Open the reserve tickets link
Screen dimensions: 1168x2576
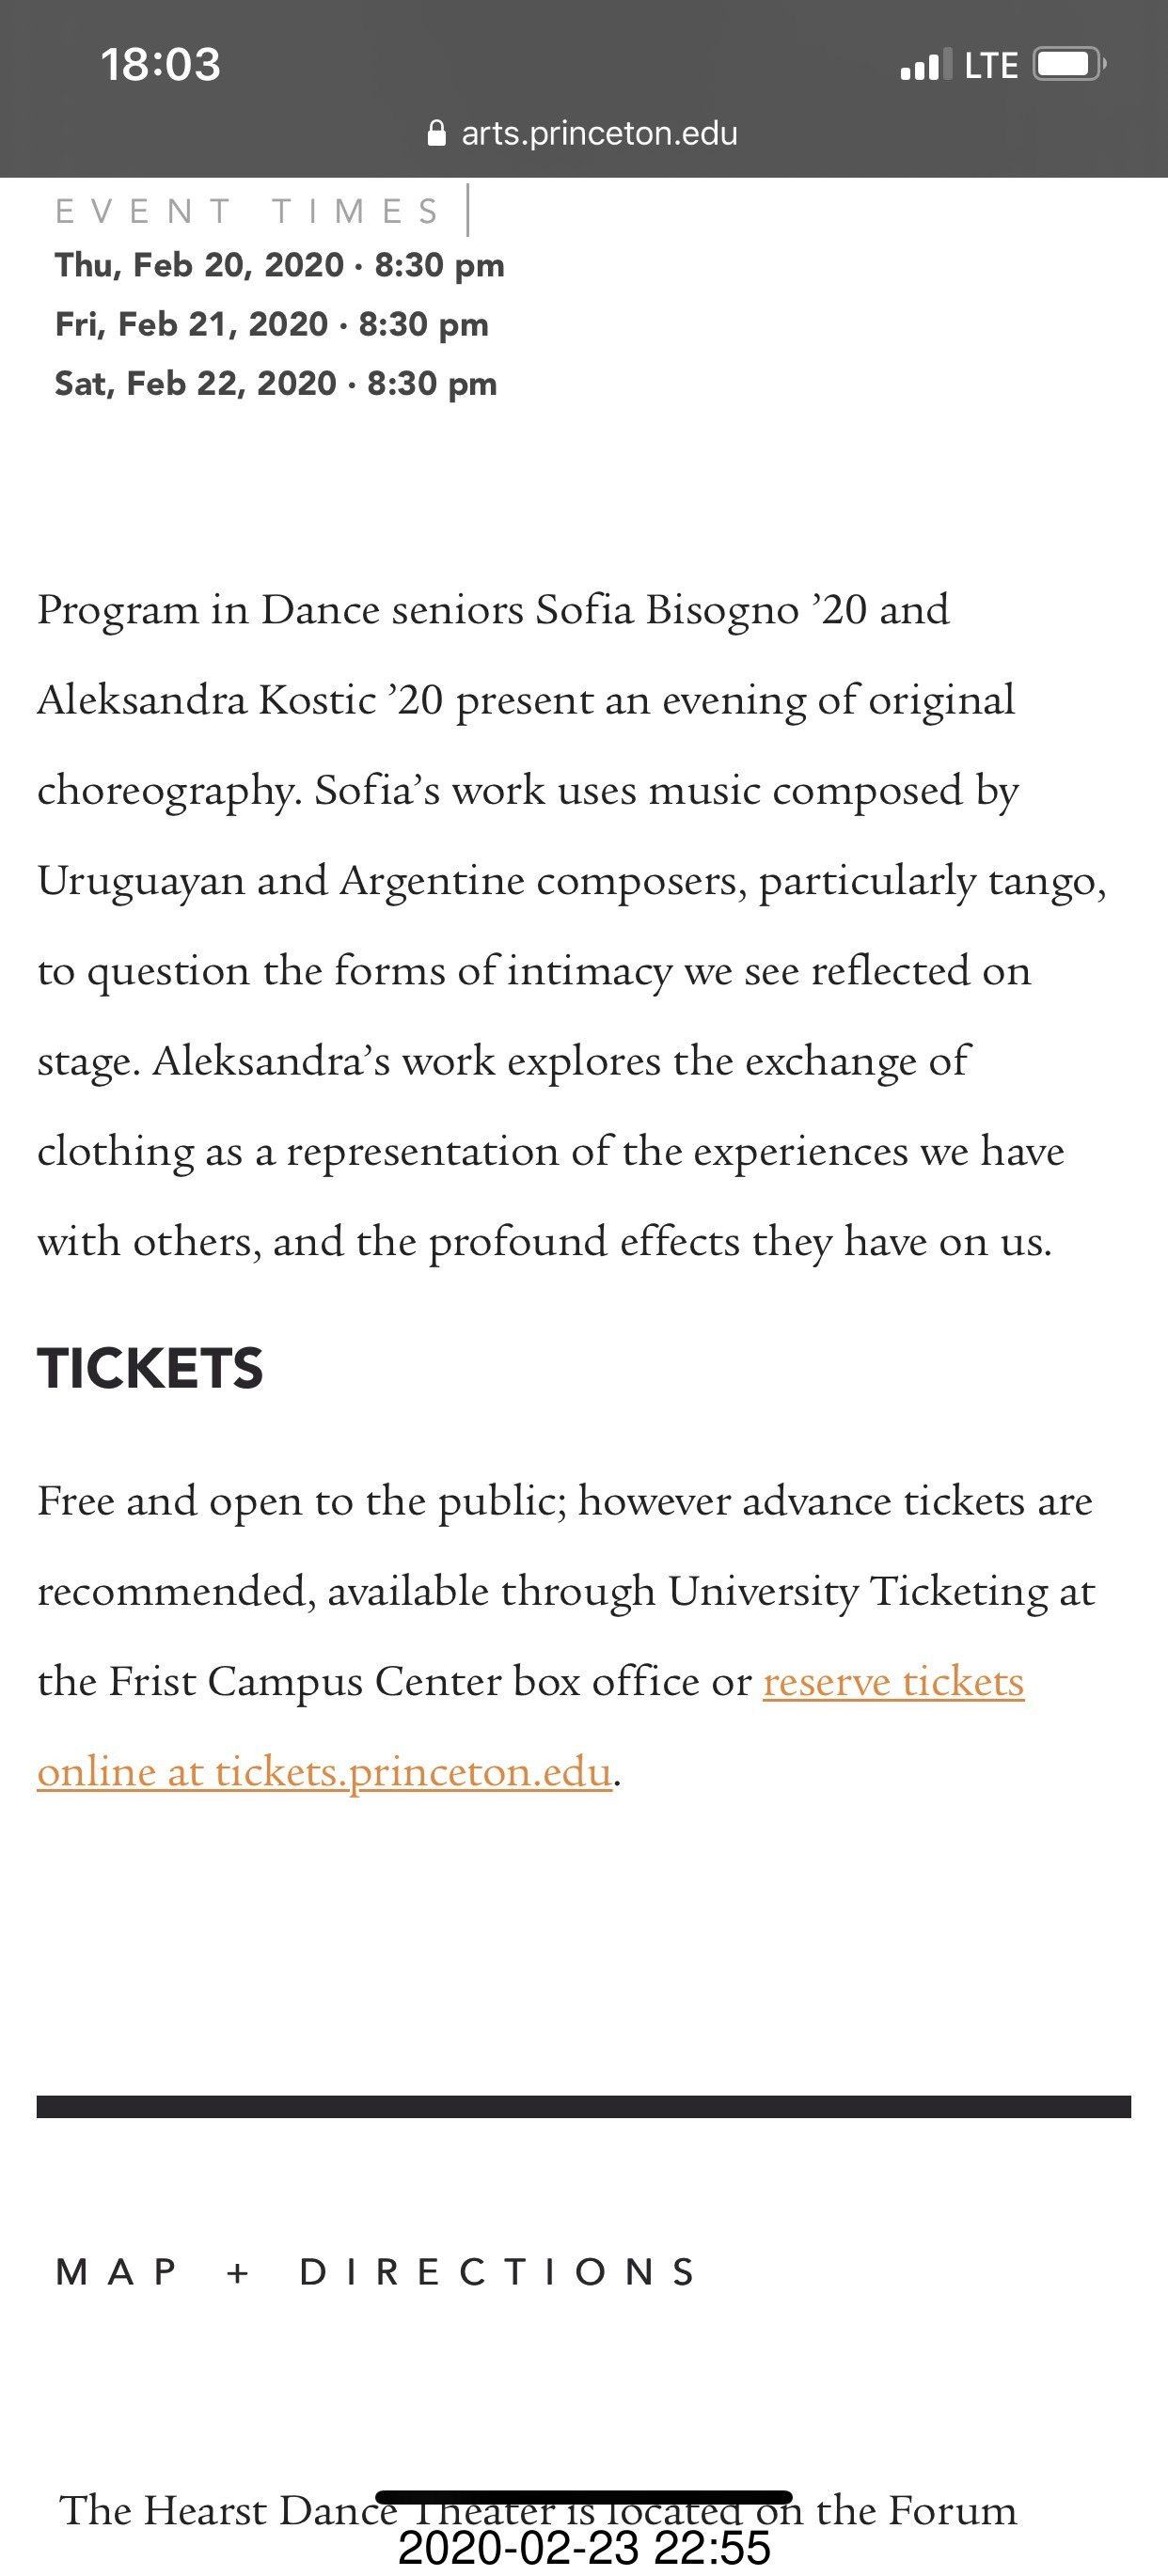point(893,1681)
